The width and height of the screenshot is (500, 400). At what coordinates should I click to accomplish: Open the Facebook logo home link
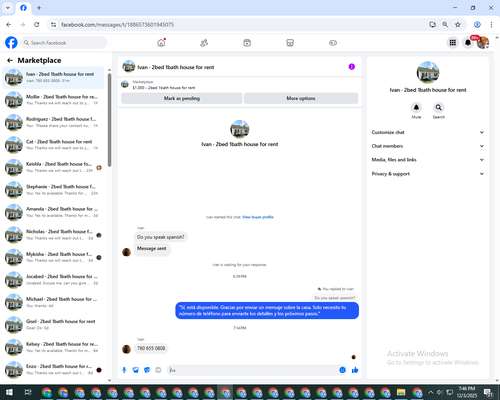pyautogui.click(x=11, y=43)
